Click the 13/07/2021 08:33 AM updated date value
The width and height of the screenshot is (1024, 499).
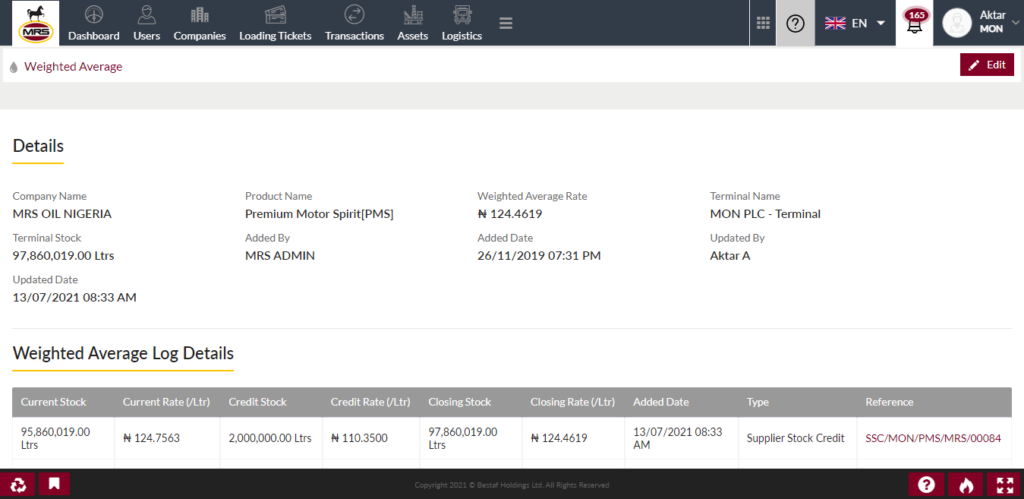tap(74, 297)
